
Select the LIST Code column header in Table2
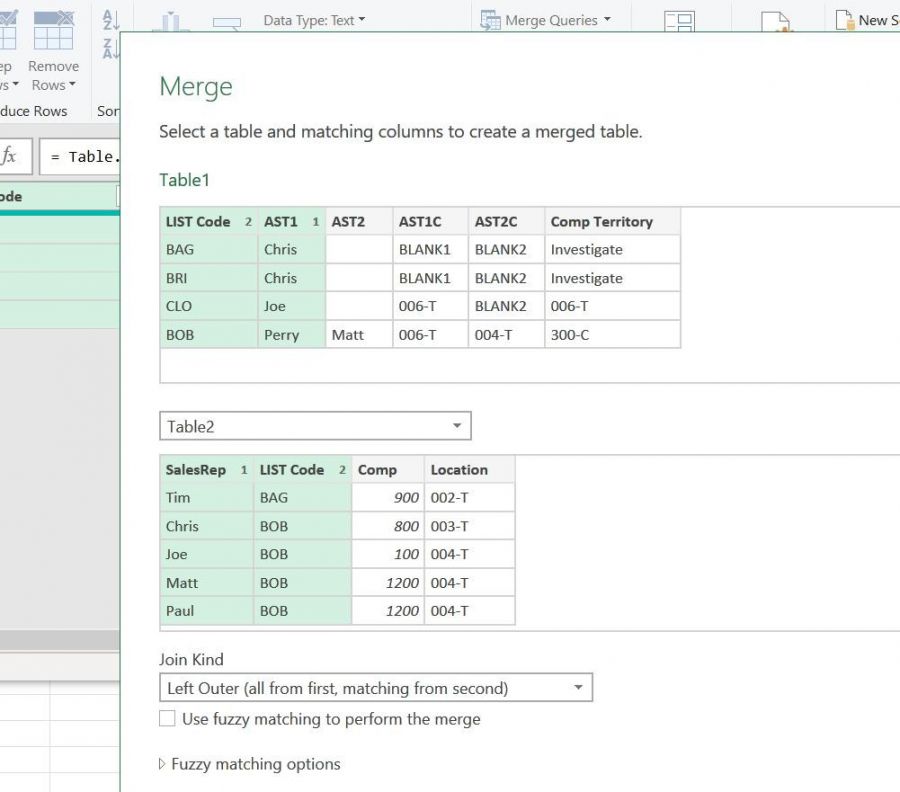(x=302, y=469)
